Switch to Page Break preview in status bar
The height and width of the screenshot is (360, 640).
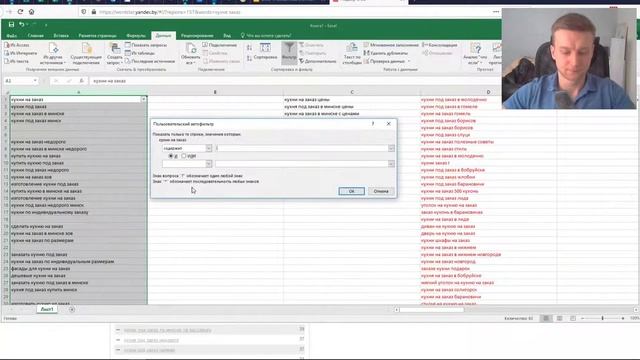pos(573,318)
